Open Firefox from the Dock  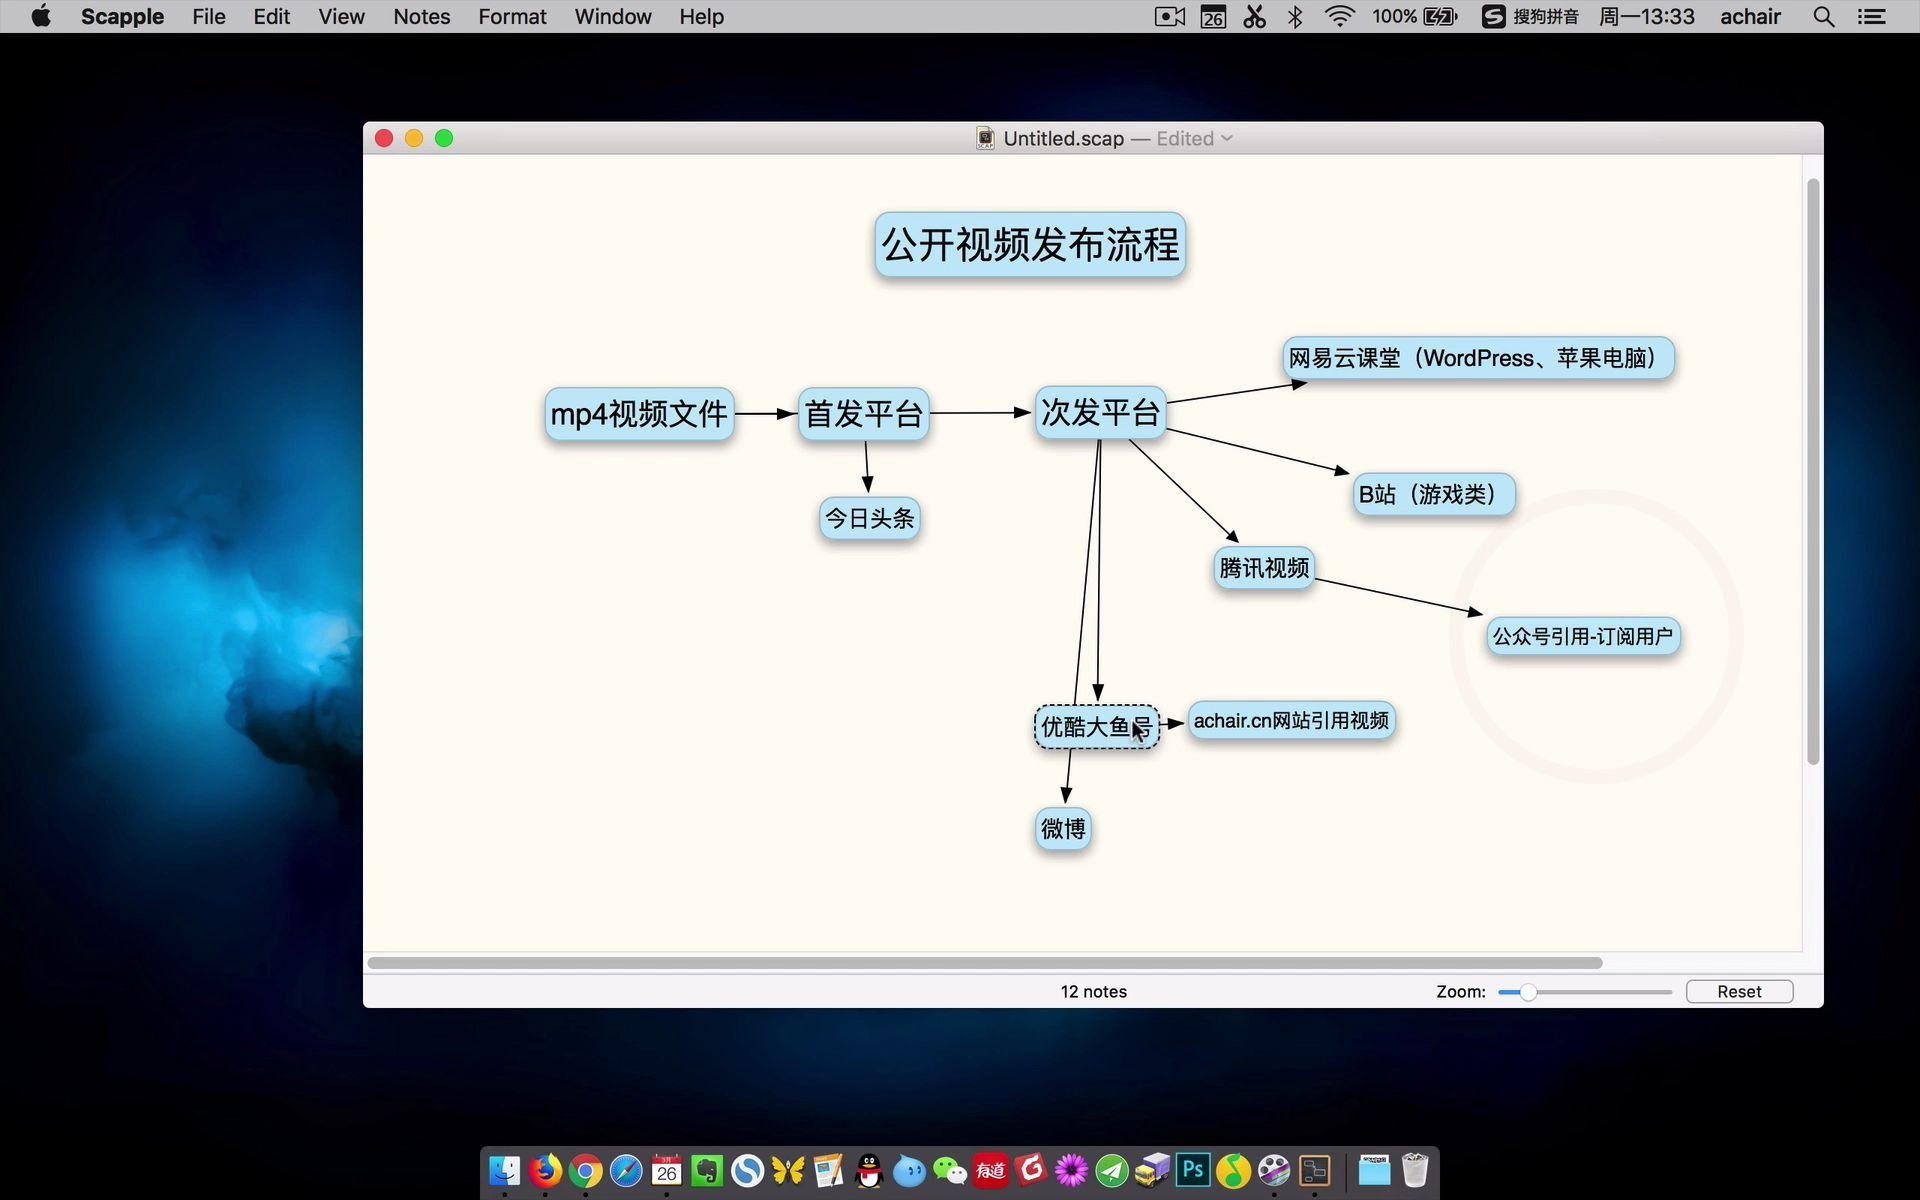pos(545,1170)
